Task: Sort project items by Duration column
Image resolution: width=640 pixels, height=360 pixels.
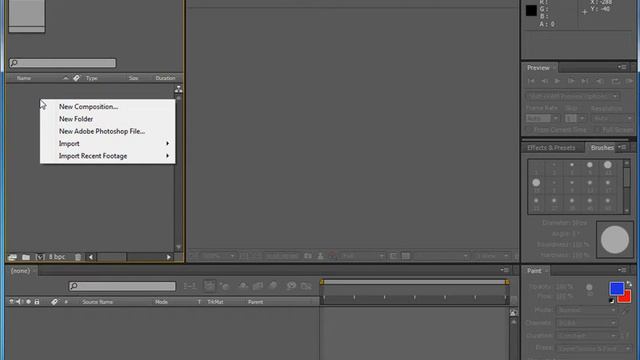Action: coord(165,78)
